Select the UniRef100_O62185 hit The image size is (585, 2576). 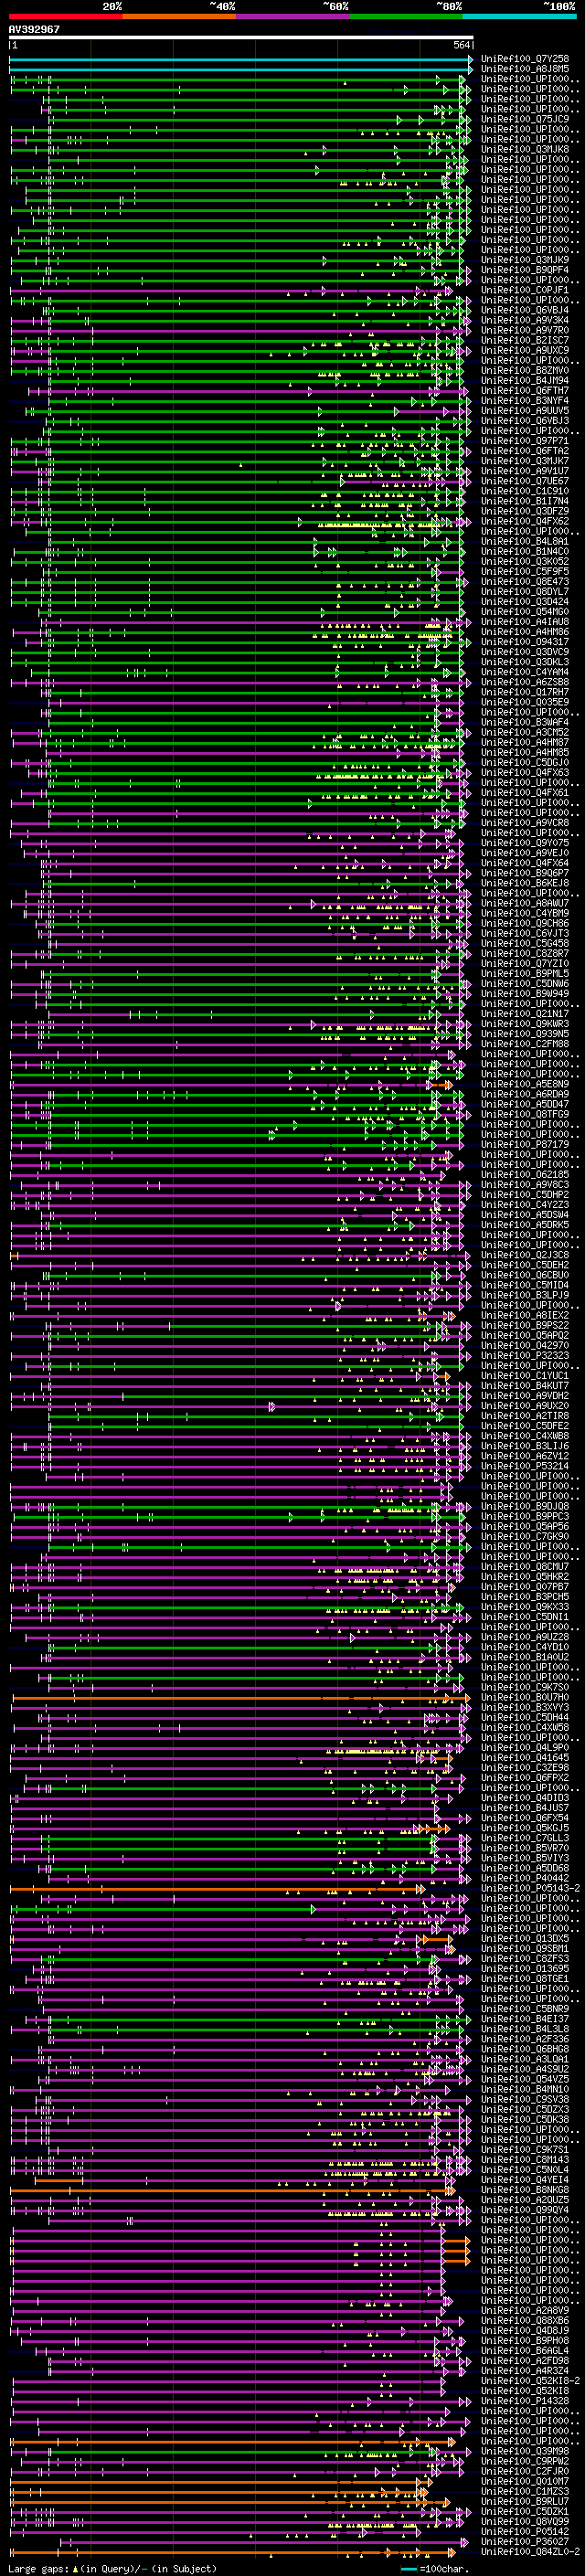525,1175
